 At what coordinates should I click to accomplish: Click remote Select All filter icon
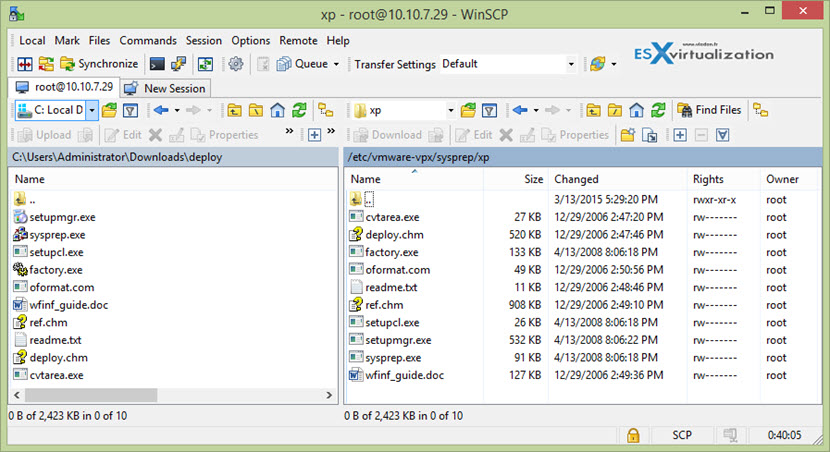click(722, 135)
